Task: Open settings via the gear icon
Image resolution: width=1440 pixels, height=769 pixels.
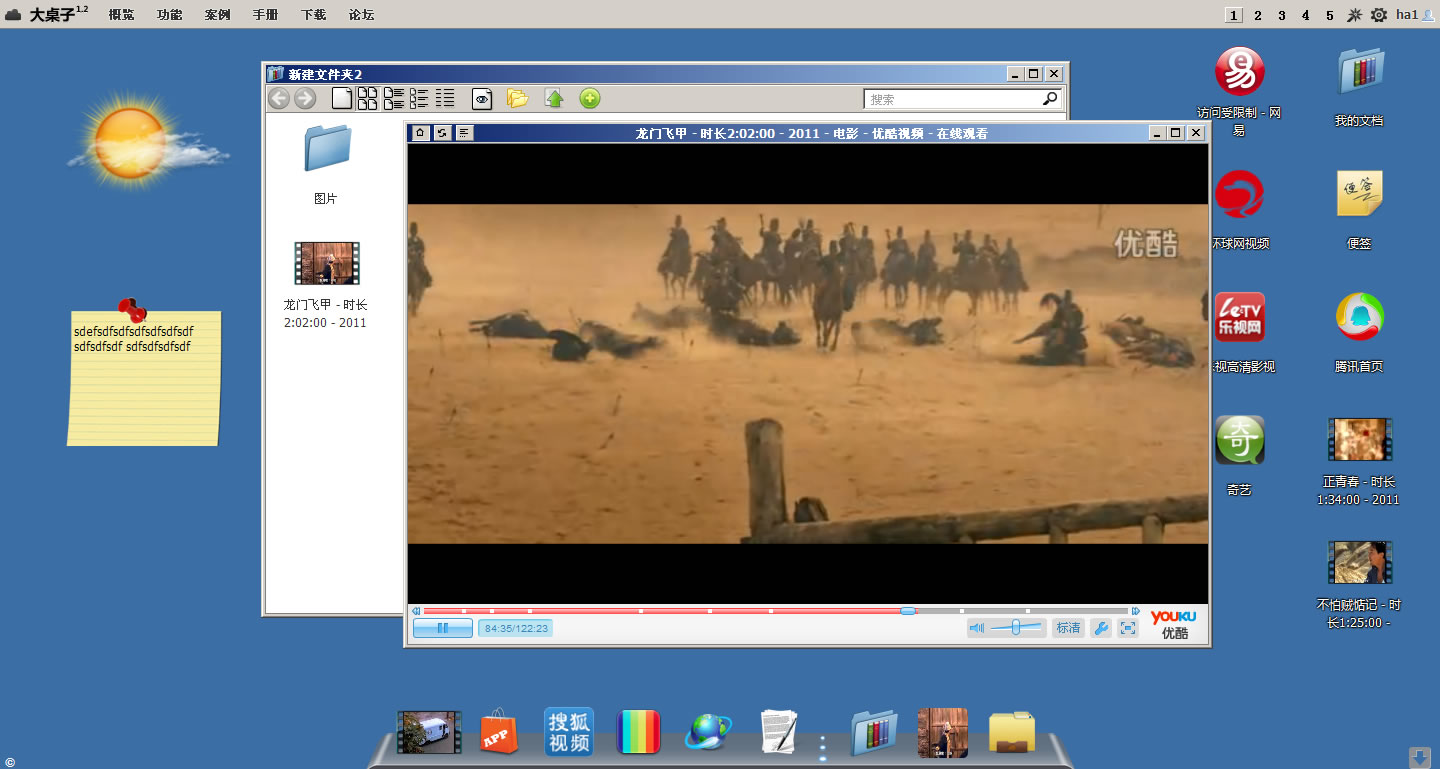Action: (1379, 15)
